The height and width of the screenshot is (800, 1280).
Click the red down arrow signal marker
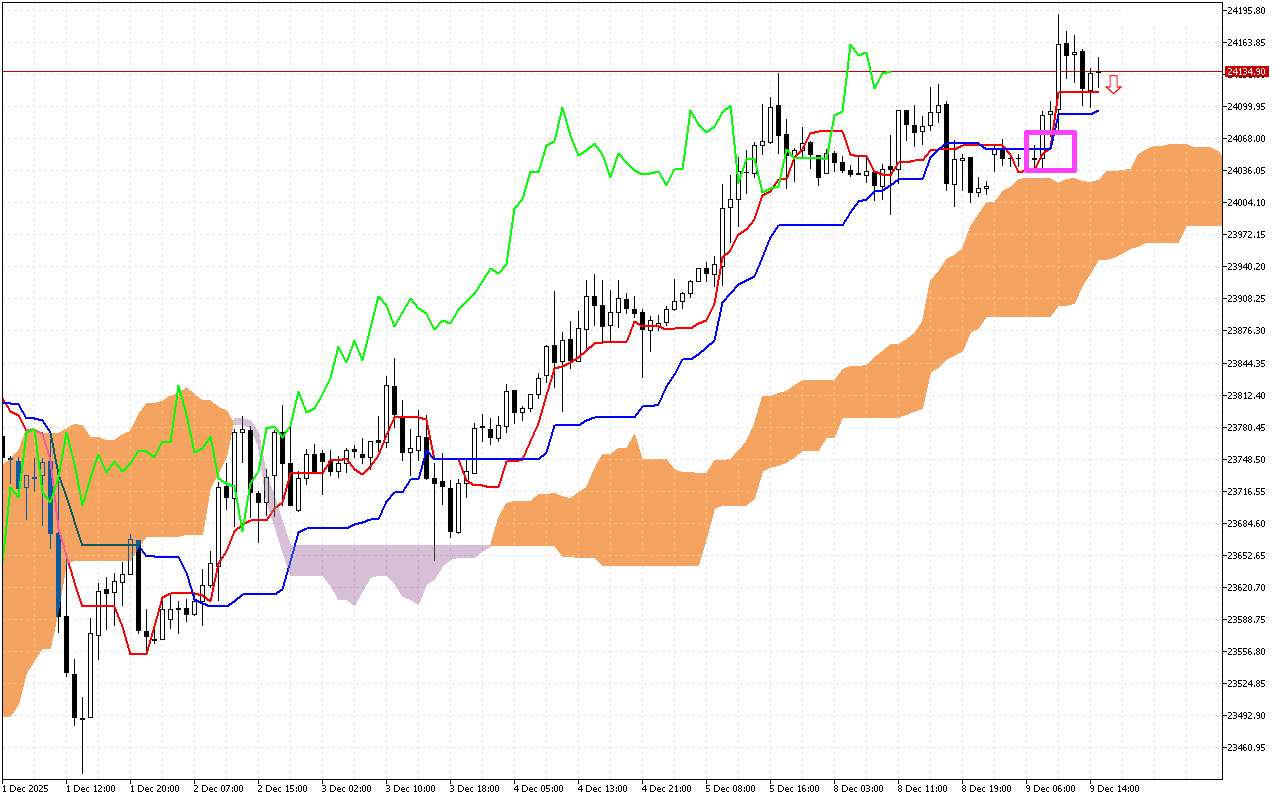point(1113,85)
